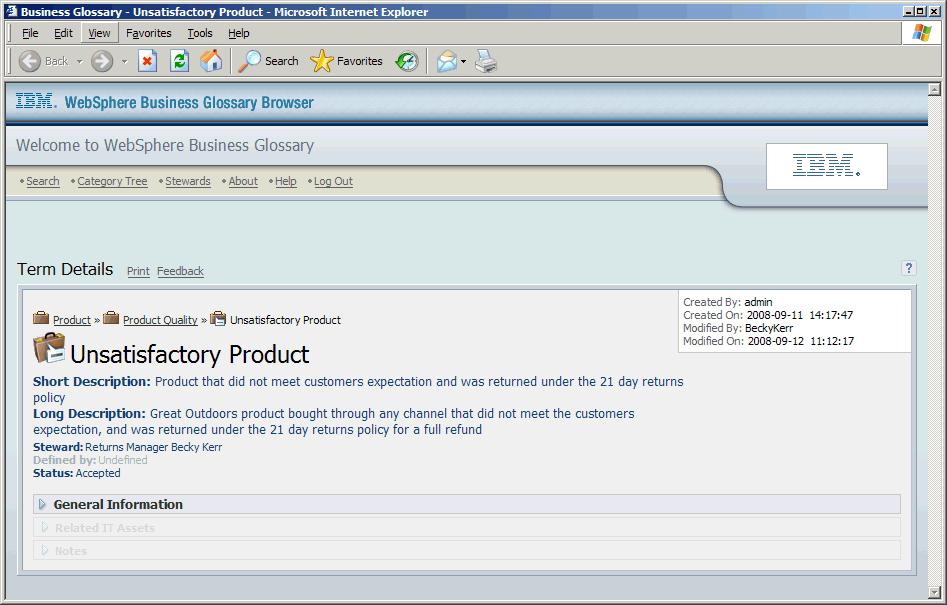Open the Tools menu
The height and width of the screenshot is (605, 947).
coord(199,33)
